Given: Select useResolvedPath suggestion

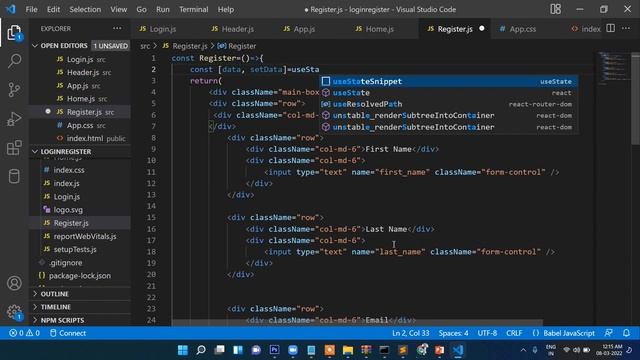Looking at the screenshot, I should pos(448,104).
